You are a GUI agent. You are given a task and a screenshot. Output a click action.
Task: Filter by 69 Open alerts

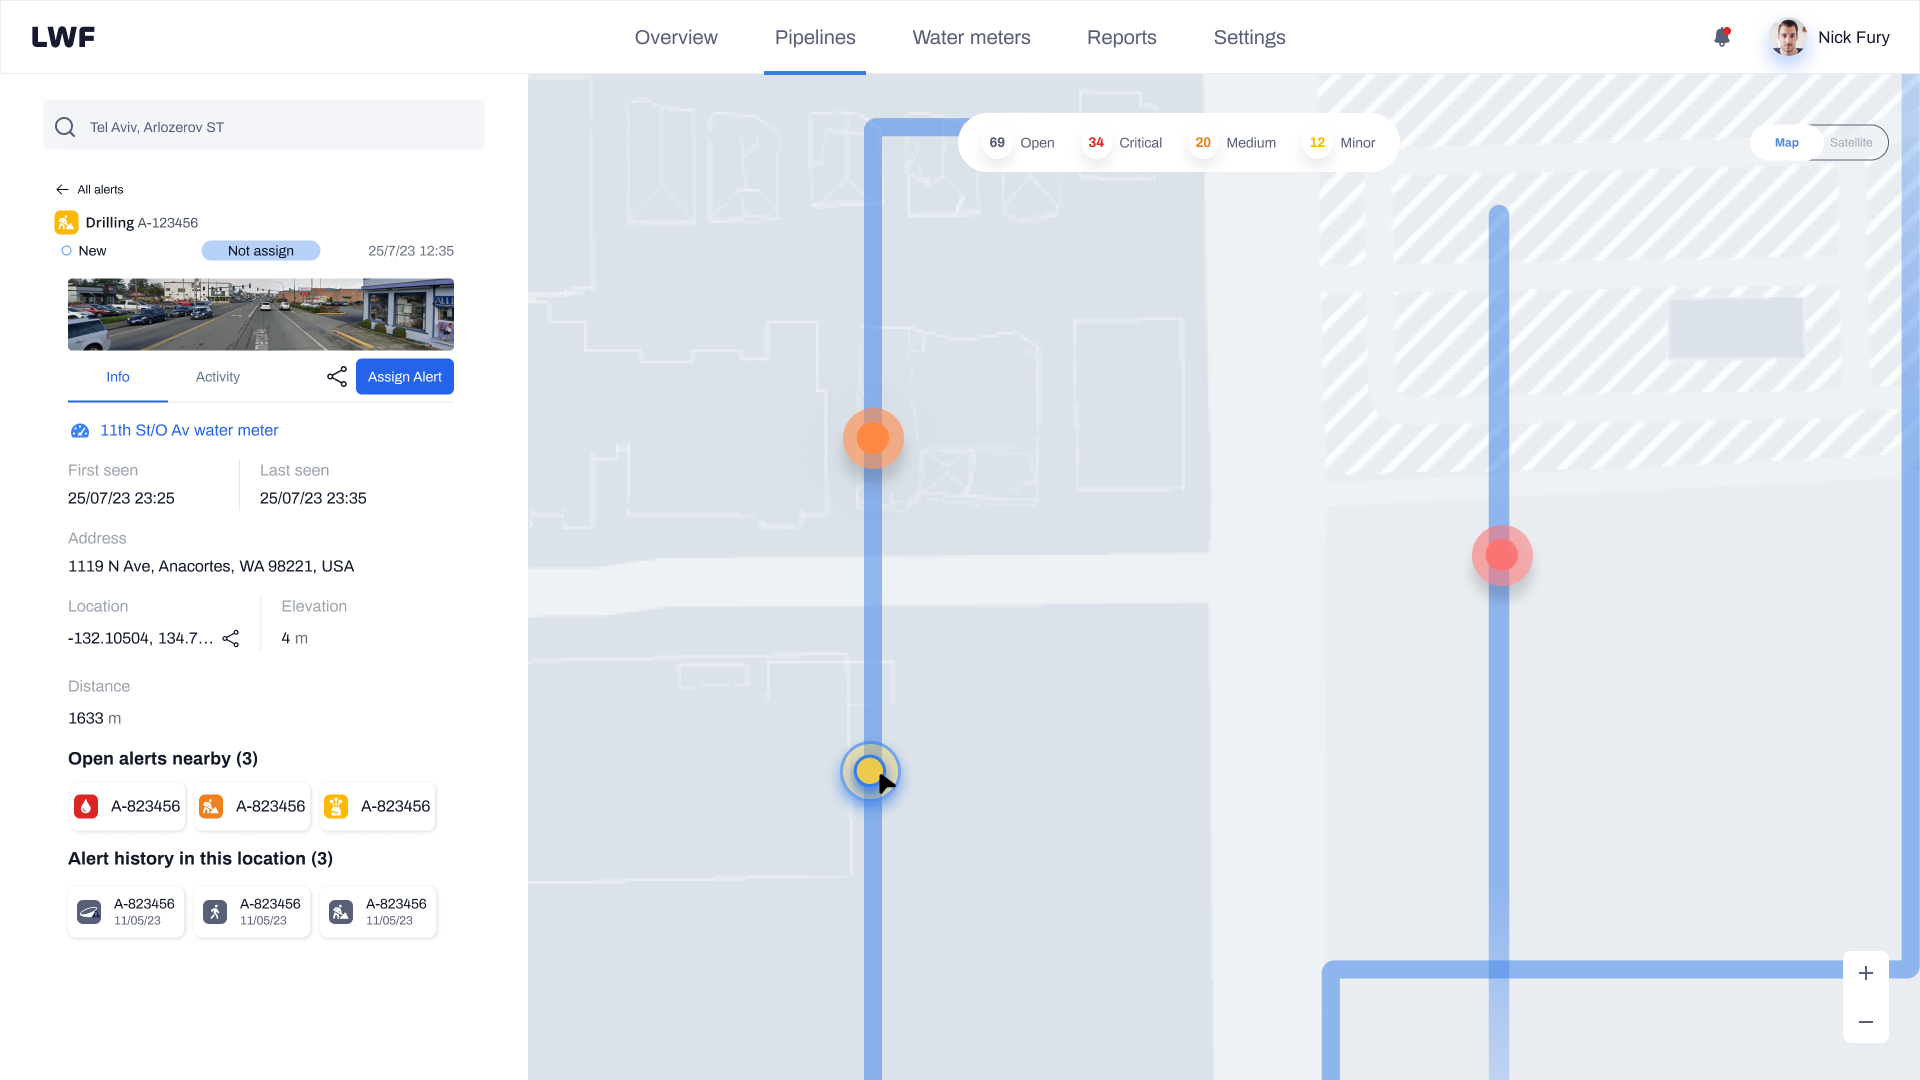(1020, 143)
